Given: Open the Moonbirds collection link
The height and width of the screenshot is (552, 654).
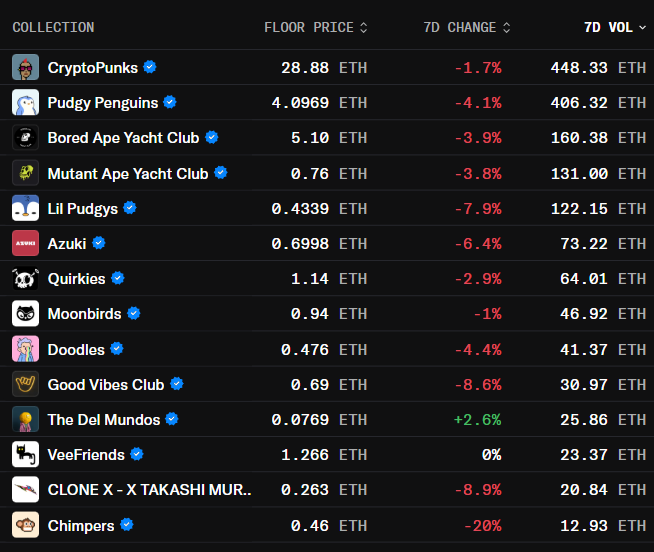Looking at the screenshot, I should click(x=84, y=314).
